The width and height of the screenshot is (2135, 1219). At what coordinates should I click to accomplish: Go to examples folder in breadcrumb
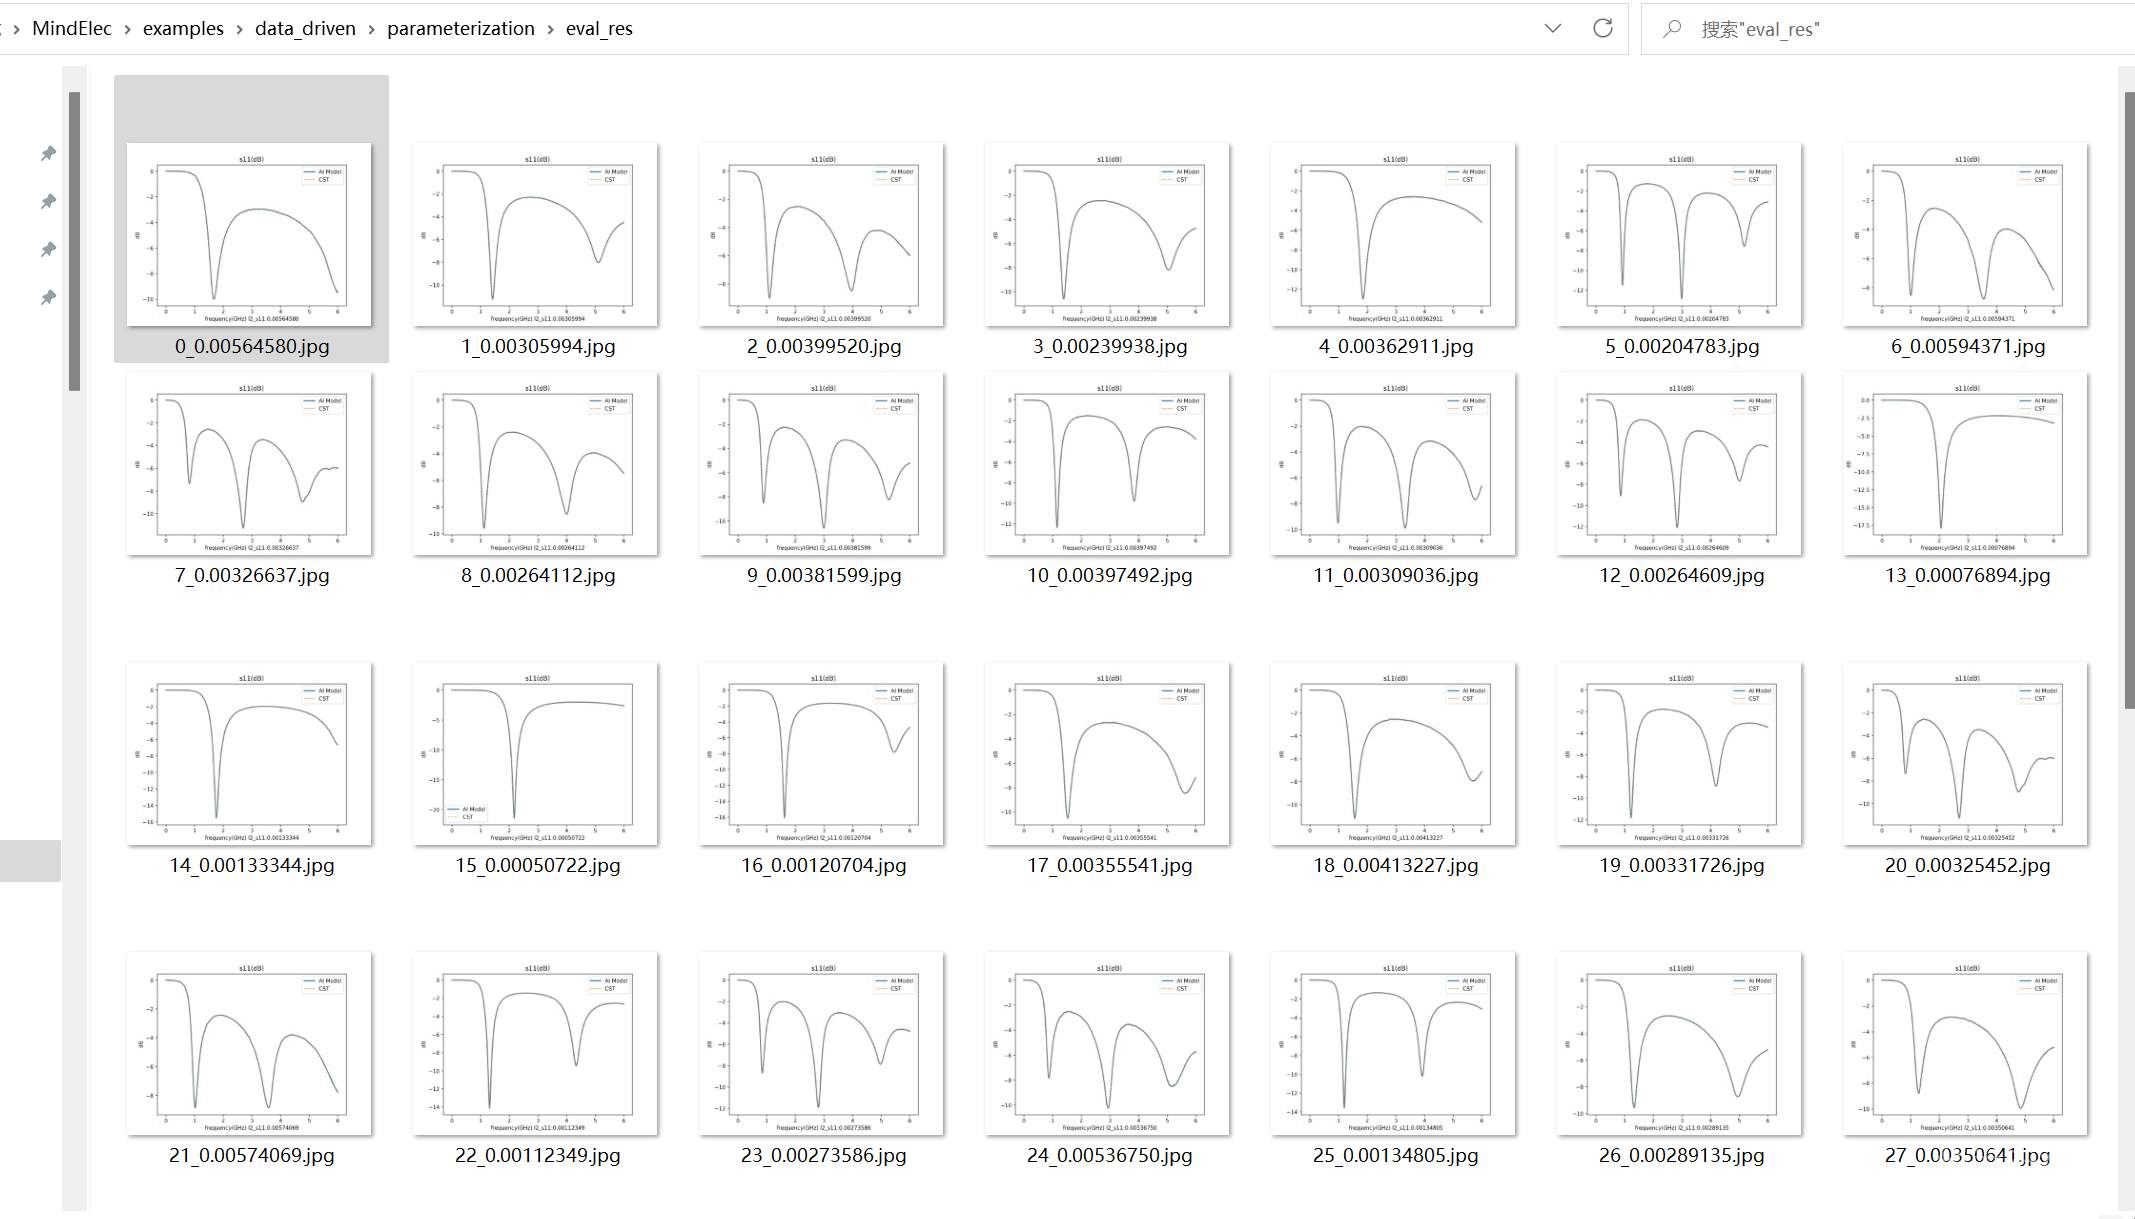(183, 28)
